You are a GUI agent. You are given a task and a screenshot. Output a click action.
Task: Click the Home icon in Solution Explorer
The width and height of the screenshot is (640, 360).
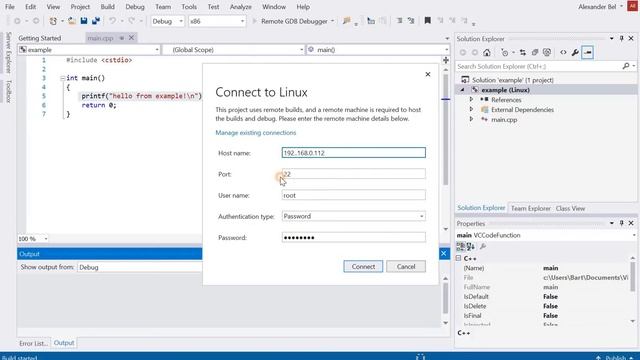coord(487,52)
